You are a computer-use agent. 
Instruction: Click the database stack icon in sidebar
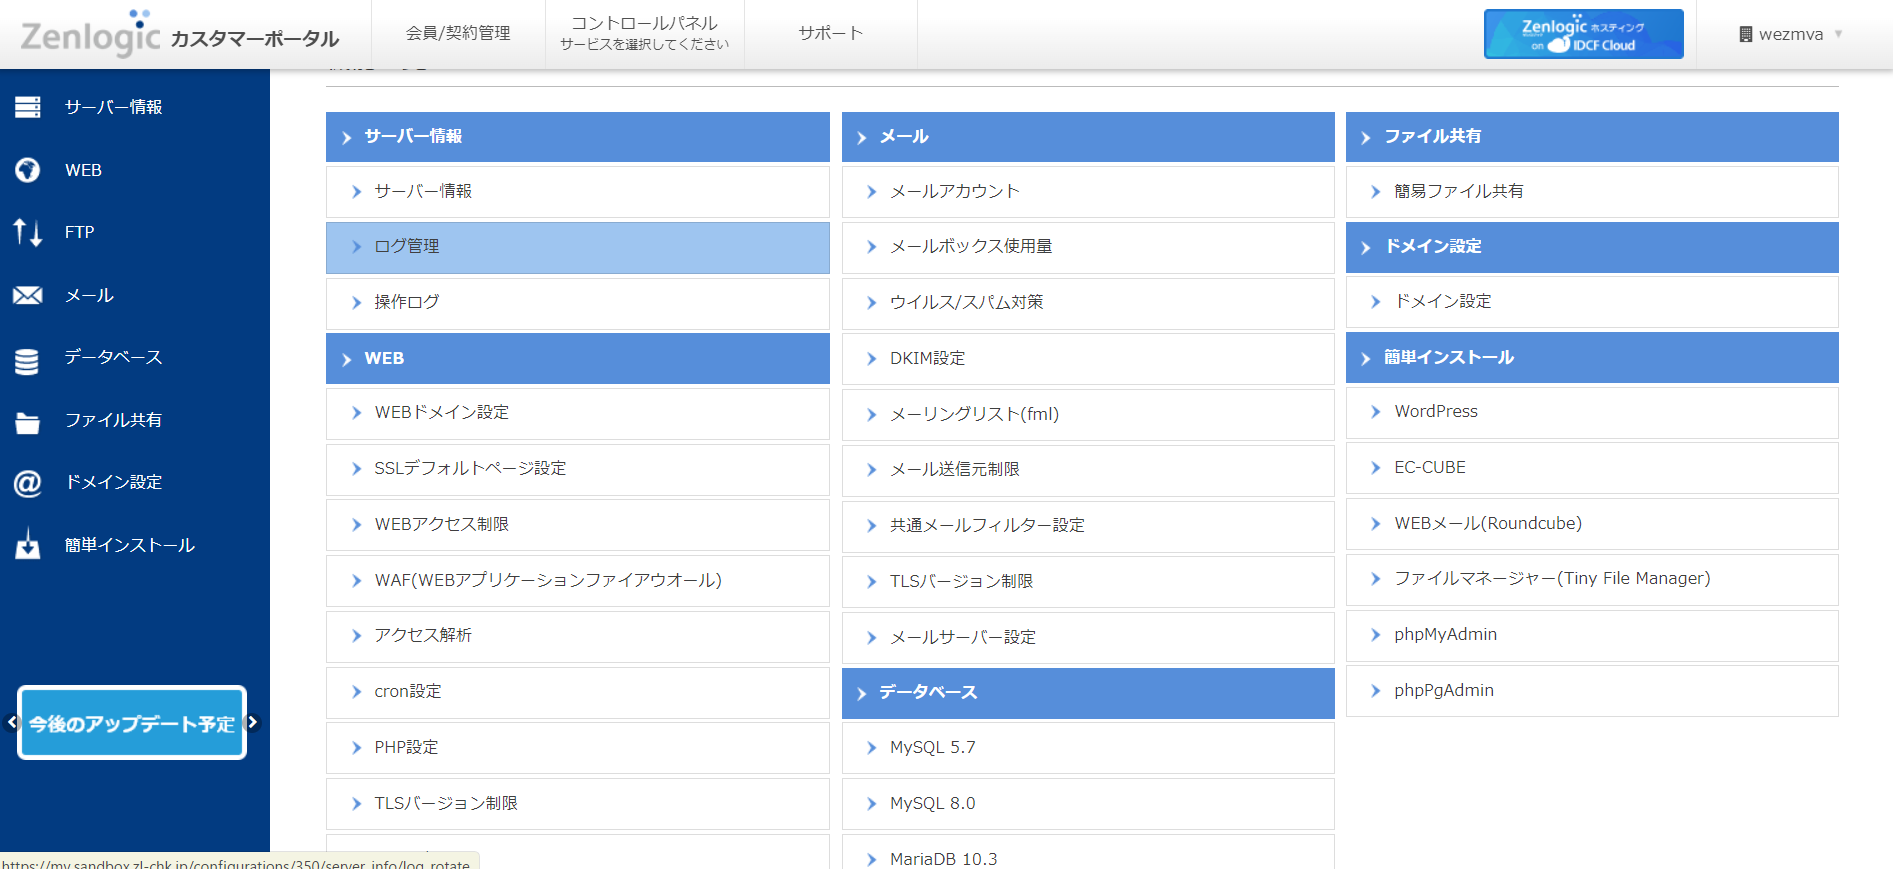coord(28,359)
